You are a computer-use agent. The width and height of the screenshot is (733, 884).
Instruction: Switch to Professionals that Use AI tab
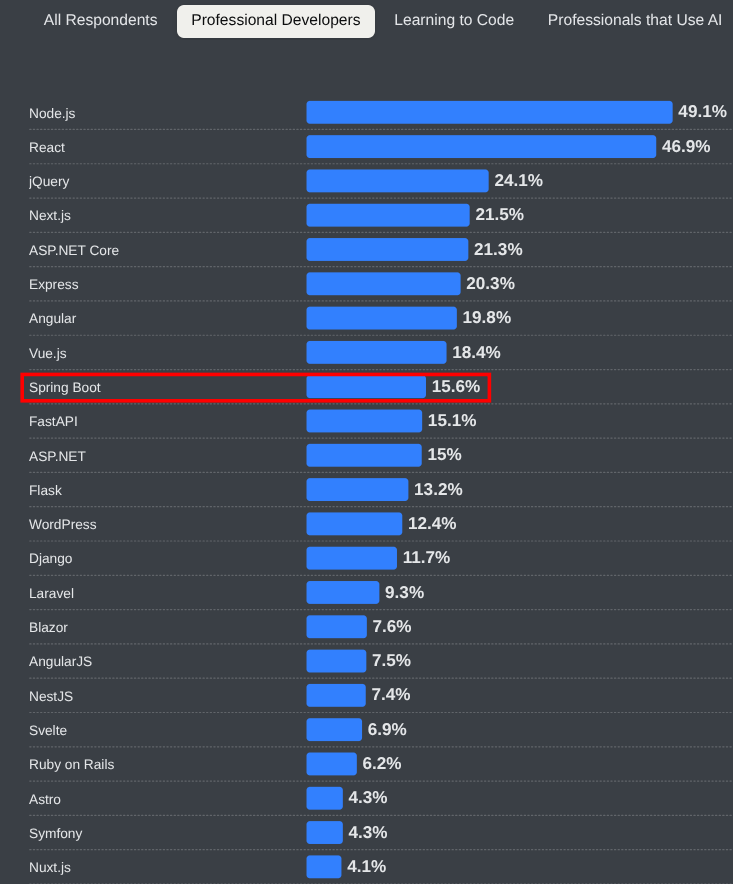(634, 20)
